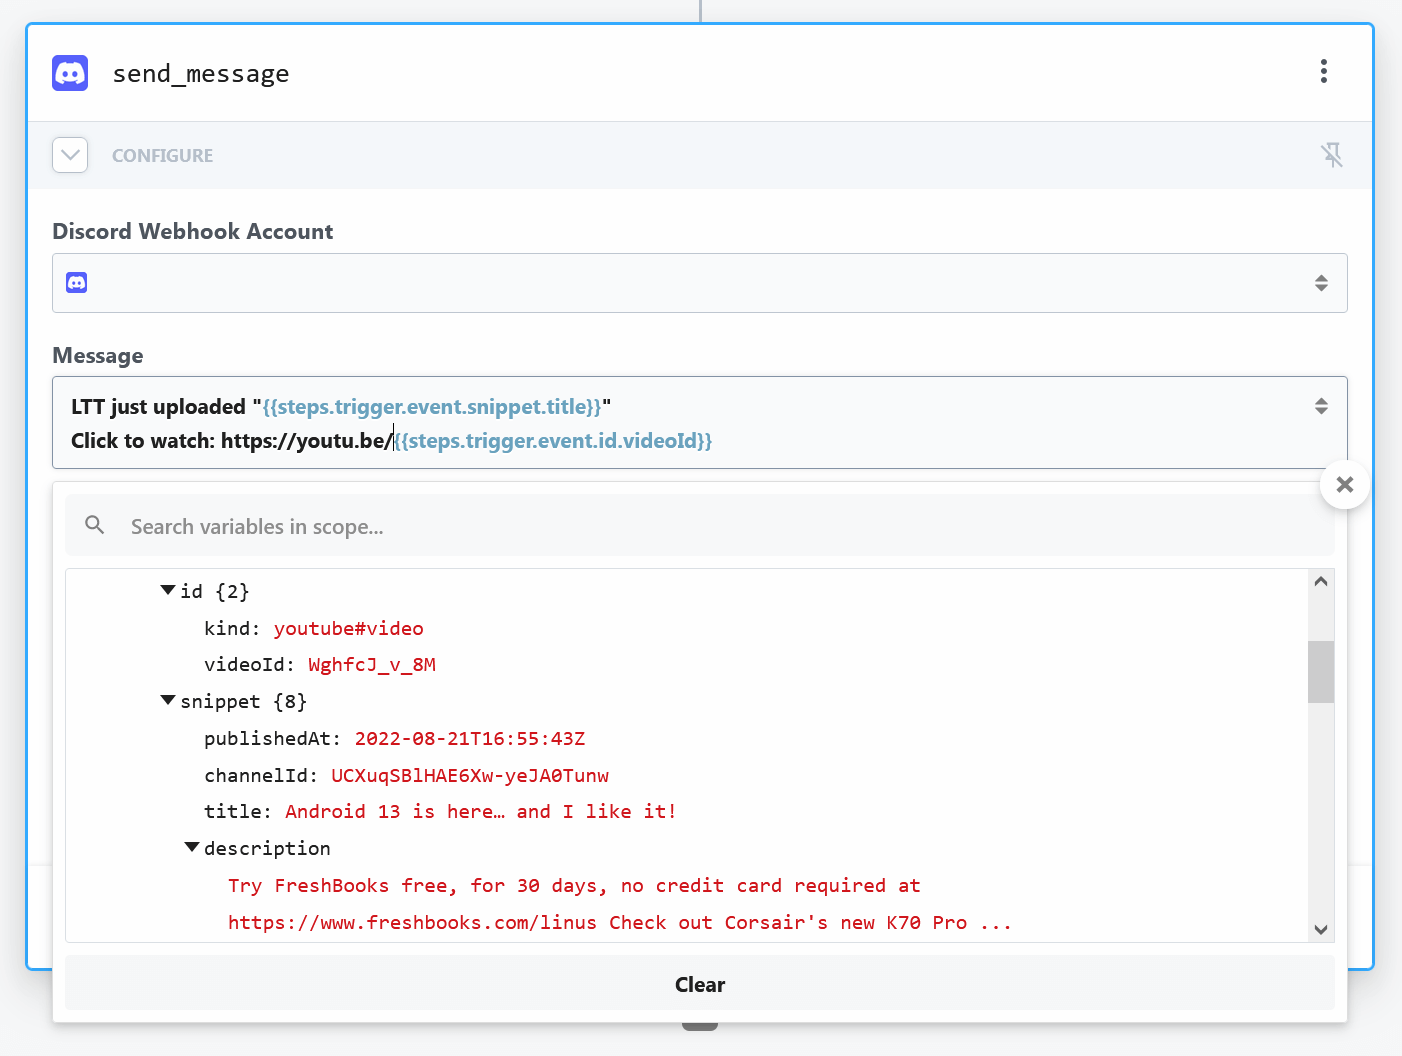Click the scroll down arrow in variables list
This screenshot has height=1056, width=1402.
tap(1320, 929)
